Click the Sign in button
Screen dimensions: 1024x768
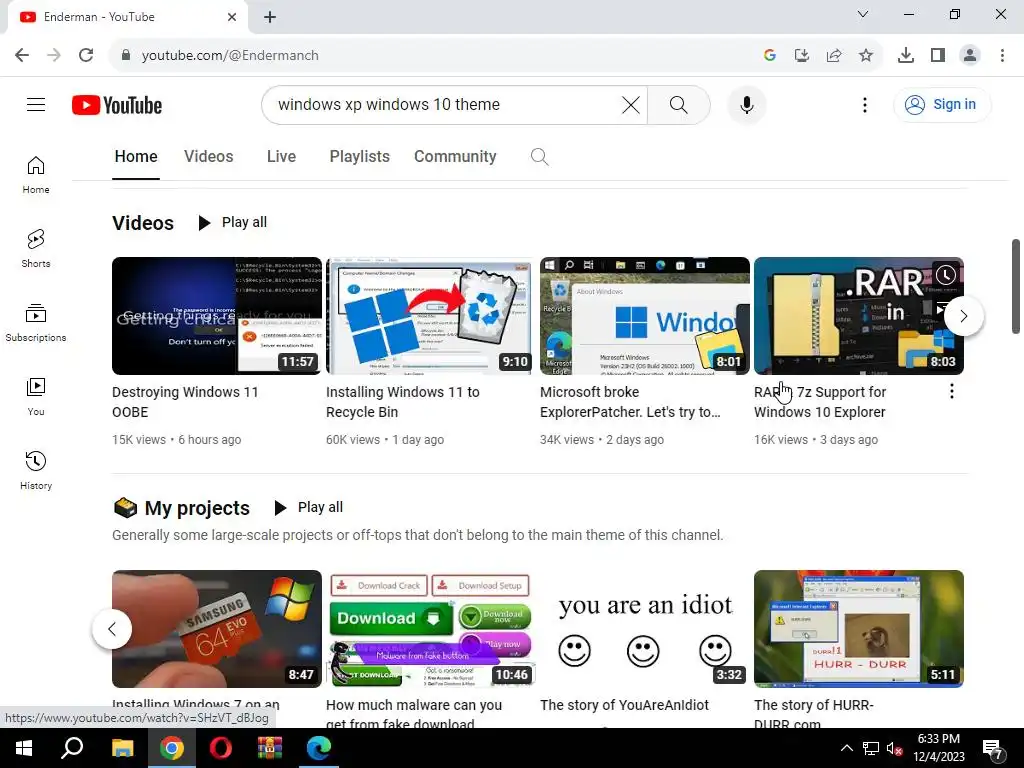(942, 104)
